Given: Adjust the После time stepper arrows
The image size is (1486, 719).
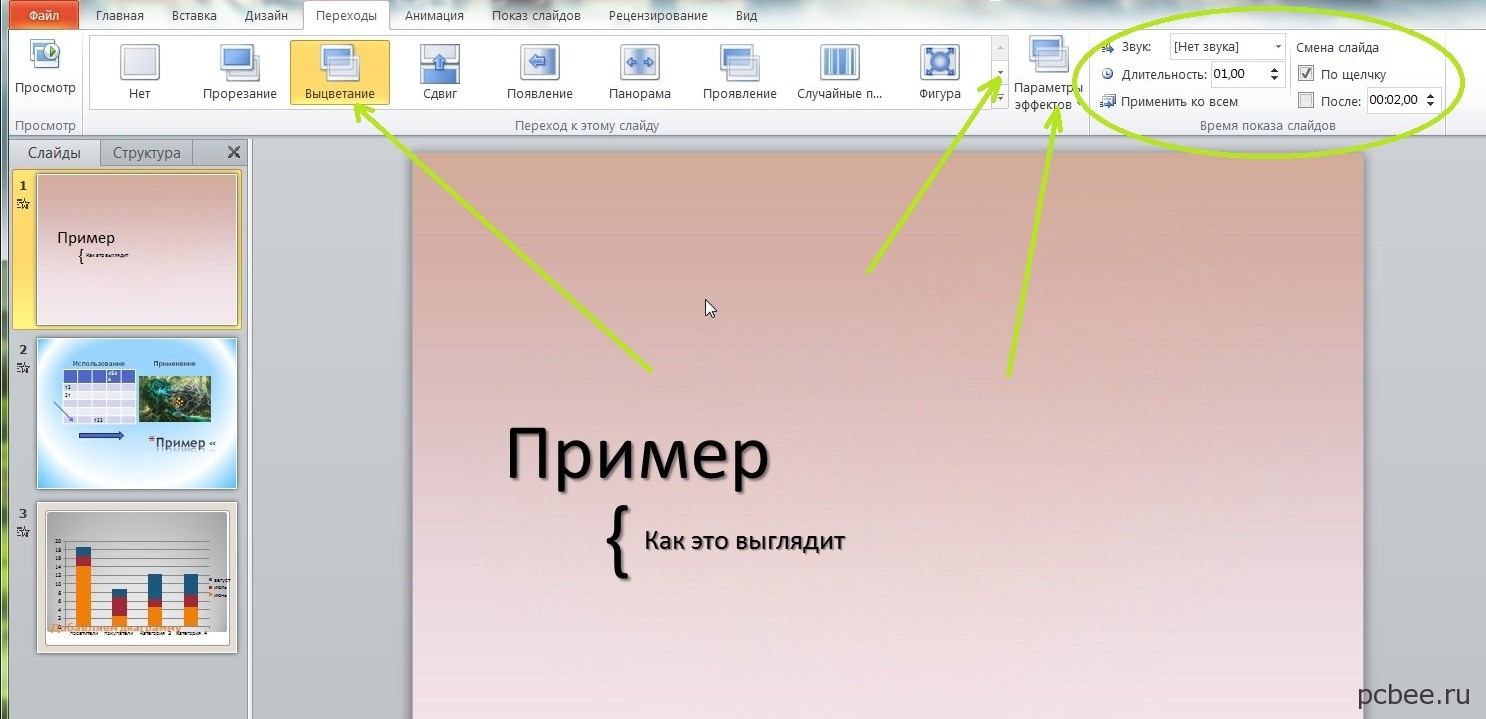Looking at the screenshot, I should point(1431,100).
